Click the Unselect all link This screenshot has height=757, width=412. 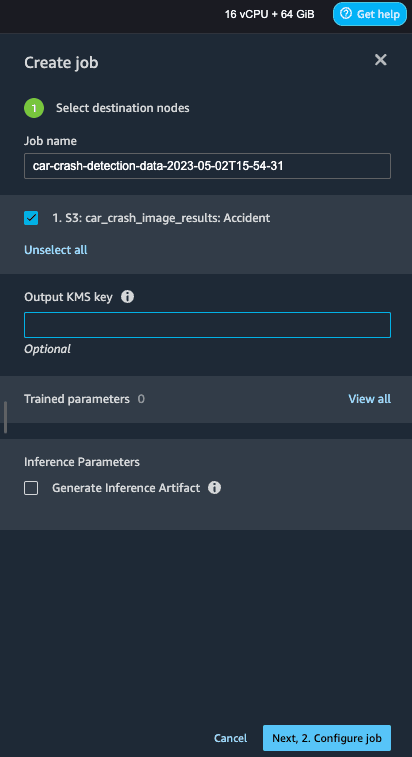(56, 250)
